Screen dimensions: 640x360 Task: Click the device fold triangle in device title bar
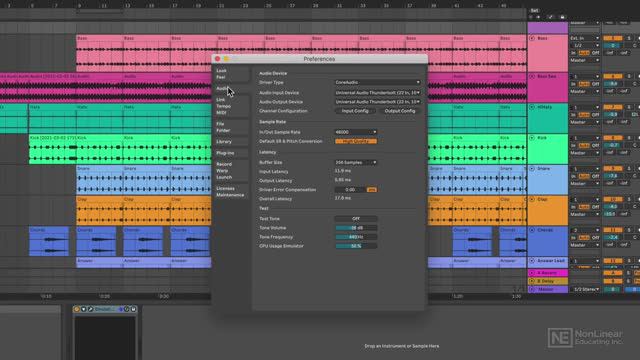tap(84, 309)
